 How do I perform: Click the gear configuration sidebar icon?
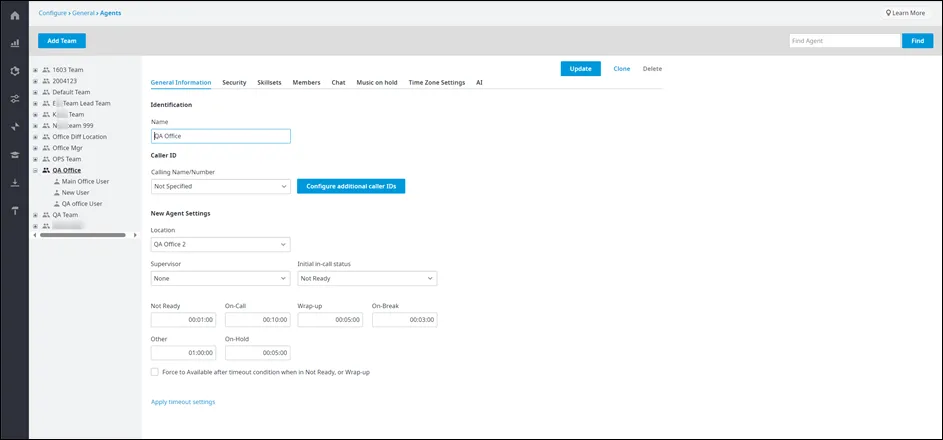(15, 71)
